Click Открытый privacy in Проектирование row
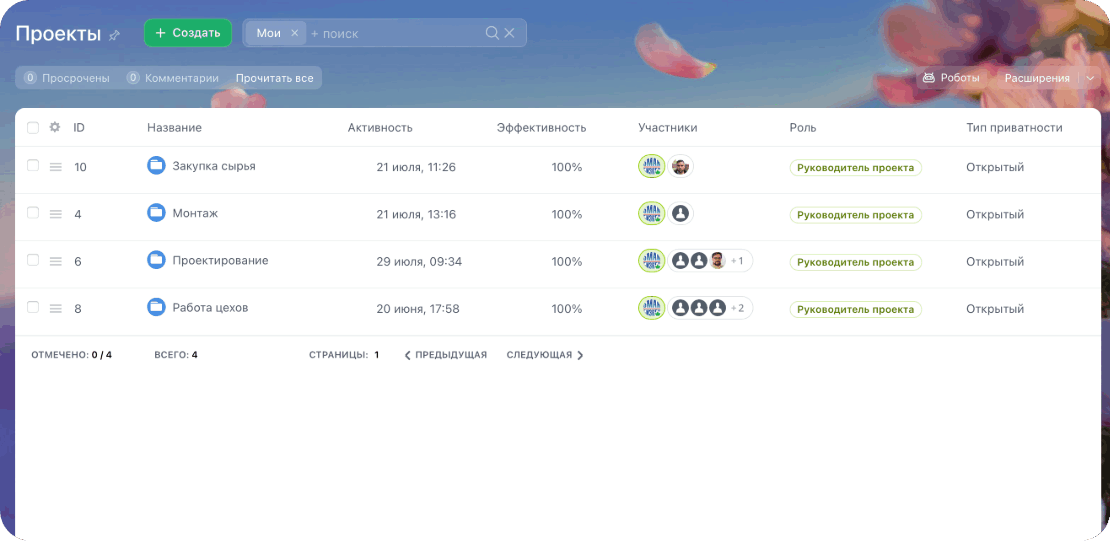The height and width of the screenshot is (541, 1110). point(995,262)
